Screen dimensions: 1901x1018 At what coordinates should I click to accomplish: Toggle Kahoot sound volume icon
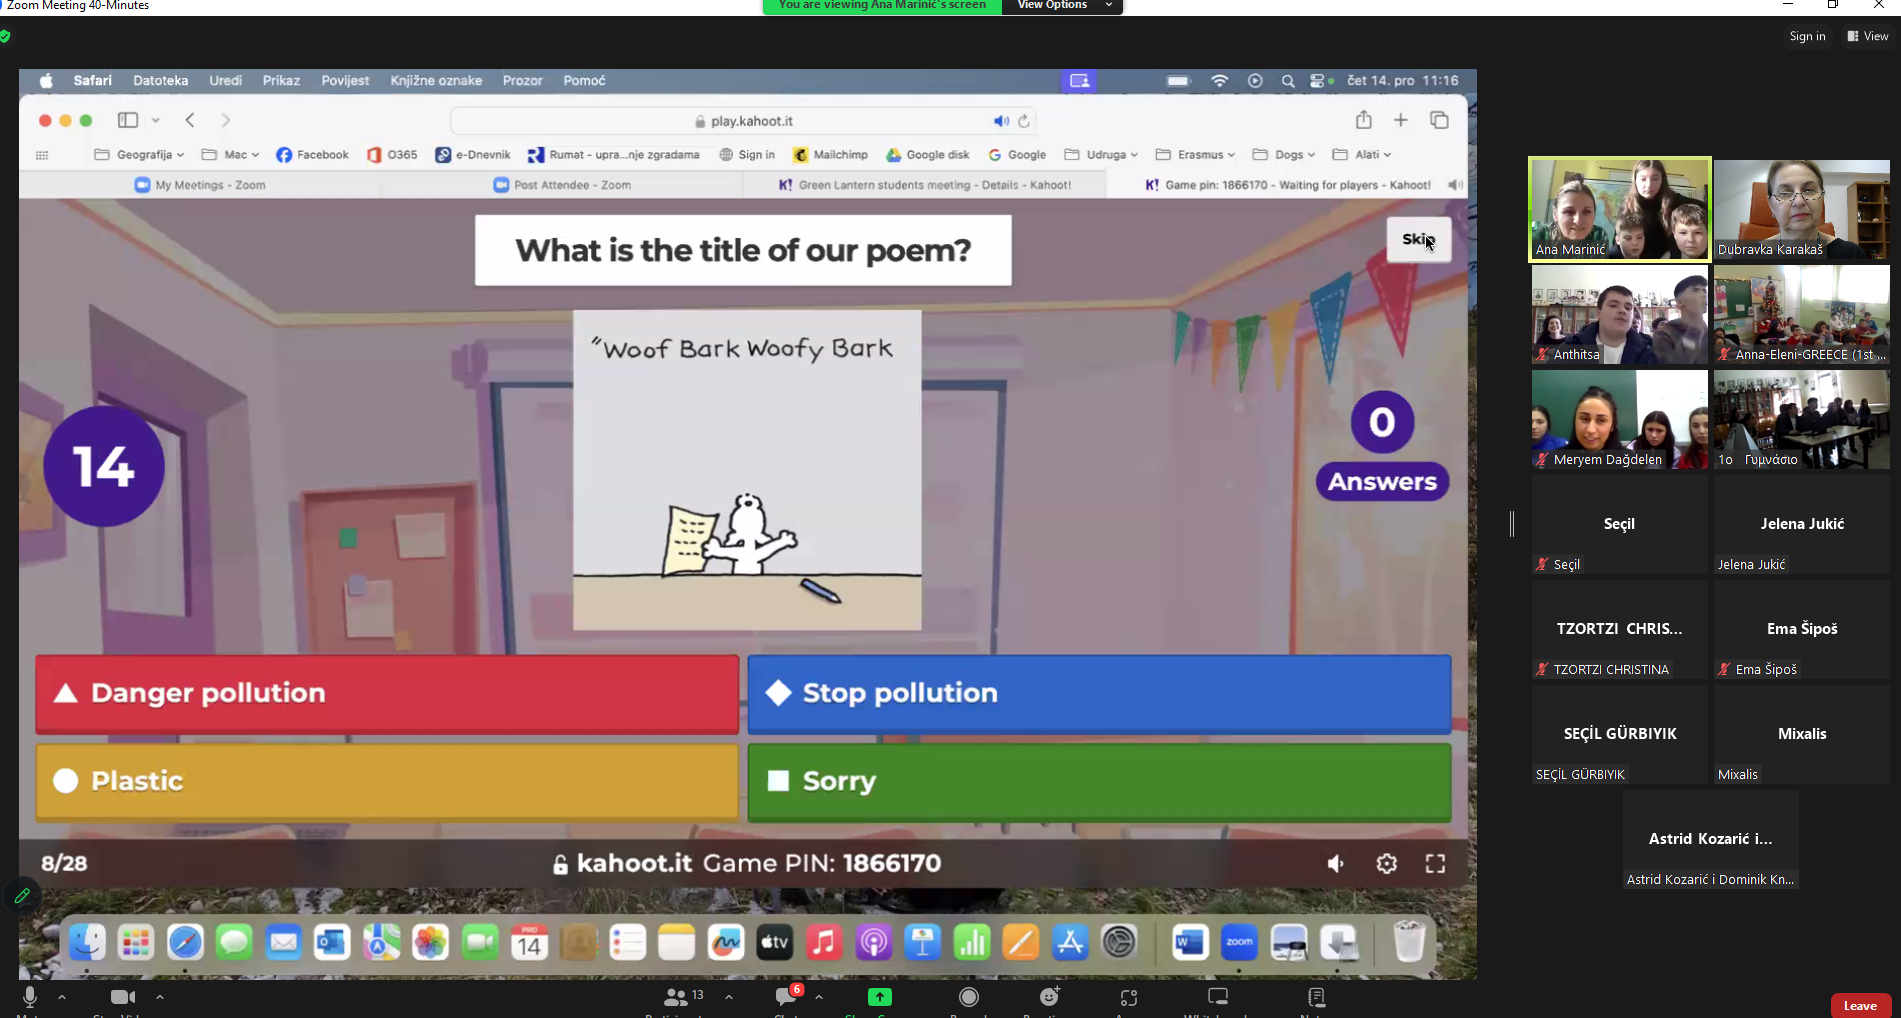(1336, 863)
